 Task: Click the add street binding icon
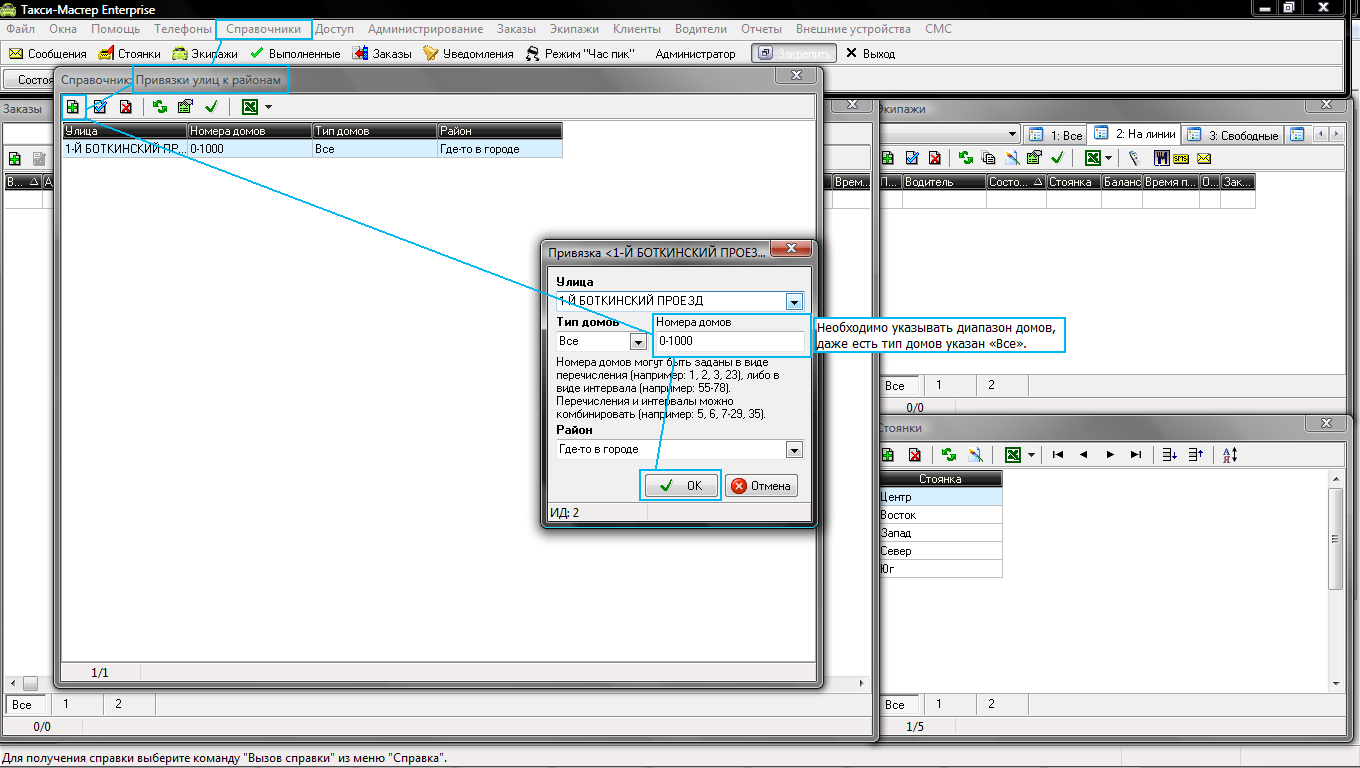[73, 107]
